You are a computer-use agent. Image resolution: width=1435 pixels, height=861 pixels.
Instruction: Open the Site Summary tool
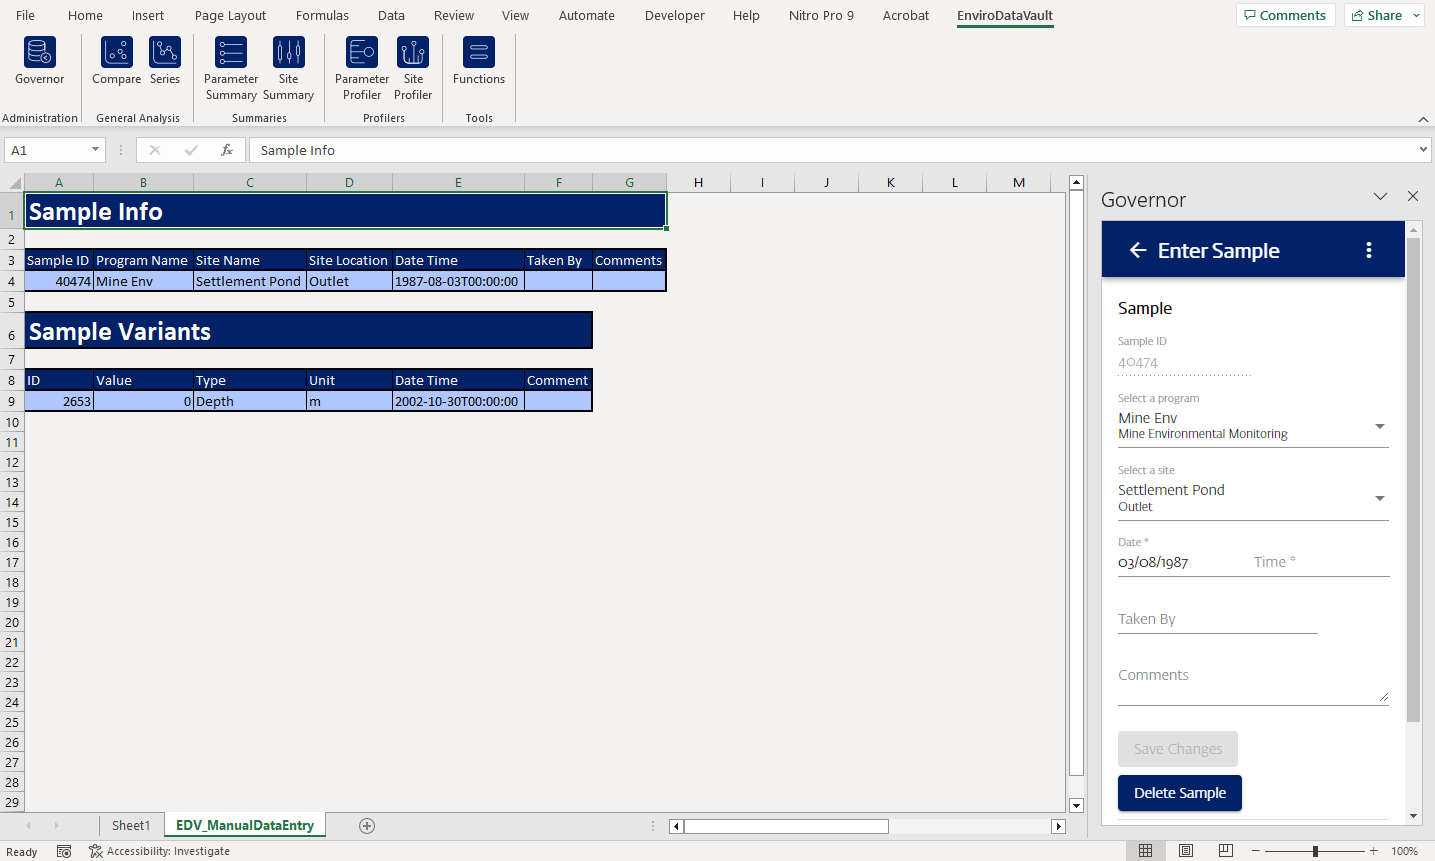tap(288, 69)
